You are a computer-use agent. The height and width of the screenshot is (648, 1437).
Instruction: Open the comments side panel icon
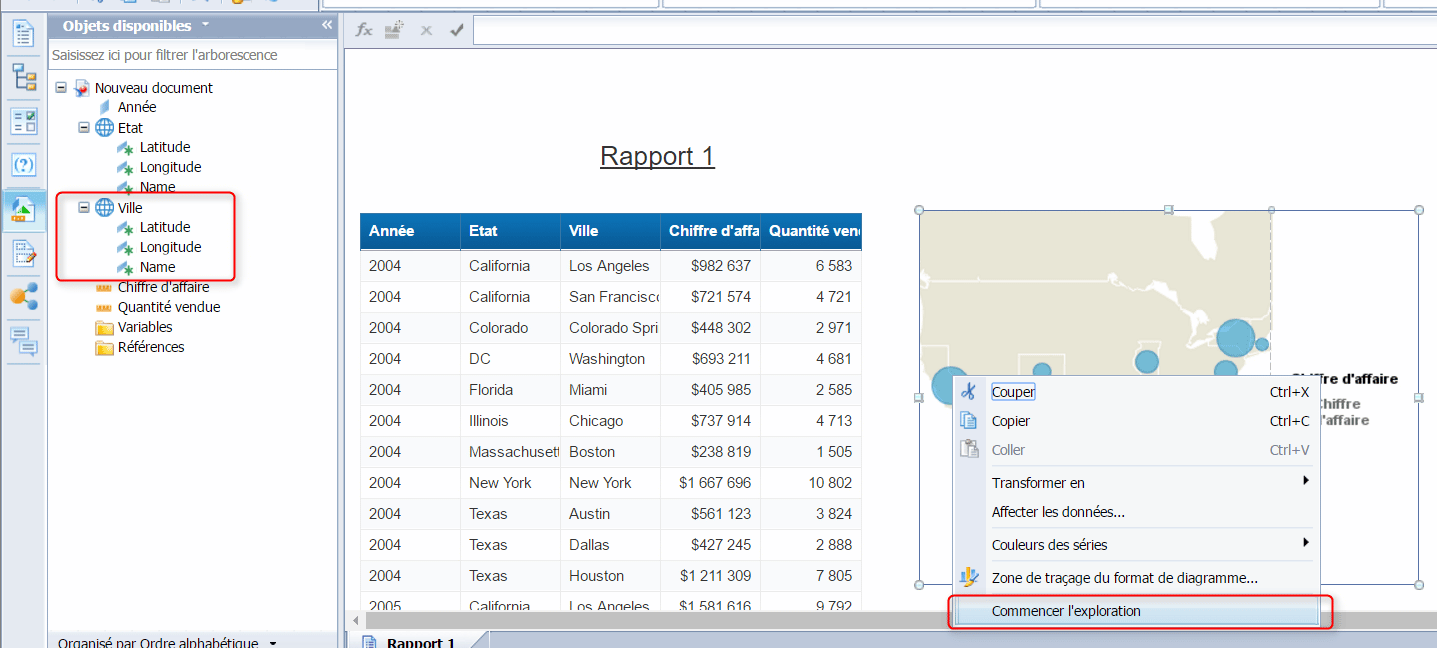pos(23,341)
